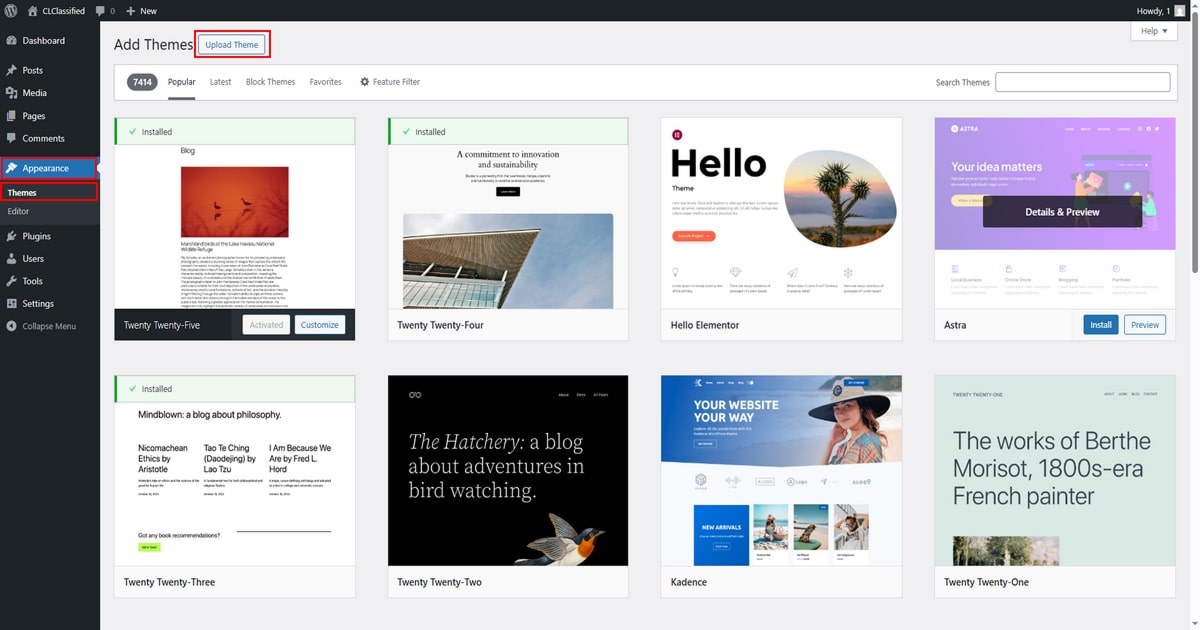Click the Tools wrench icon
The image size is (1200, 630).
click(x=11, y=281)
